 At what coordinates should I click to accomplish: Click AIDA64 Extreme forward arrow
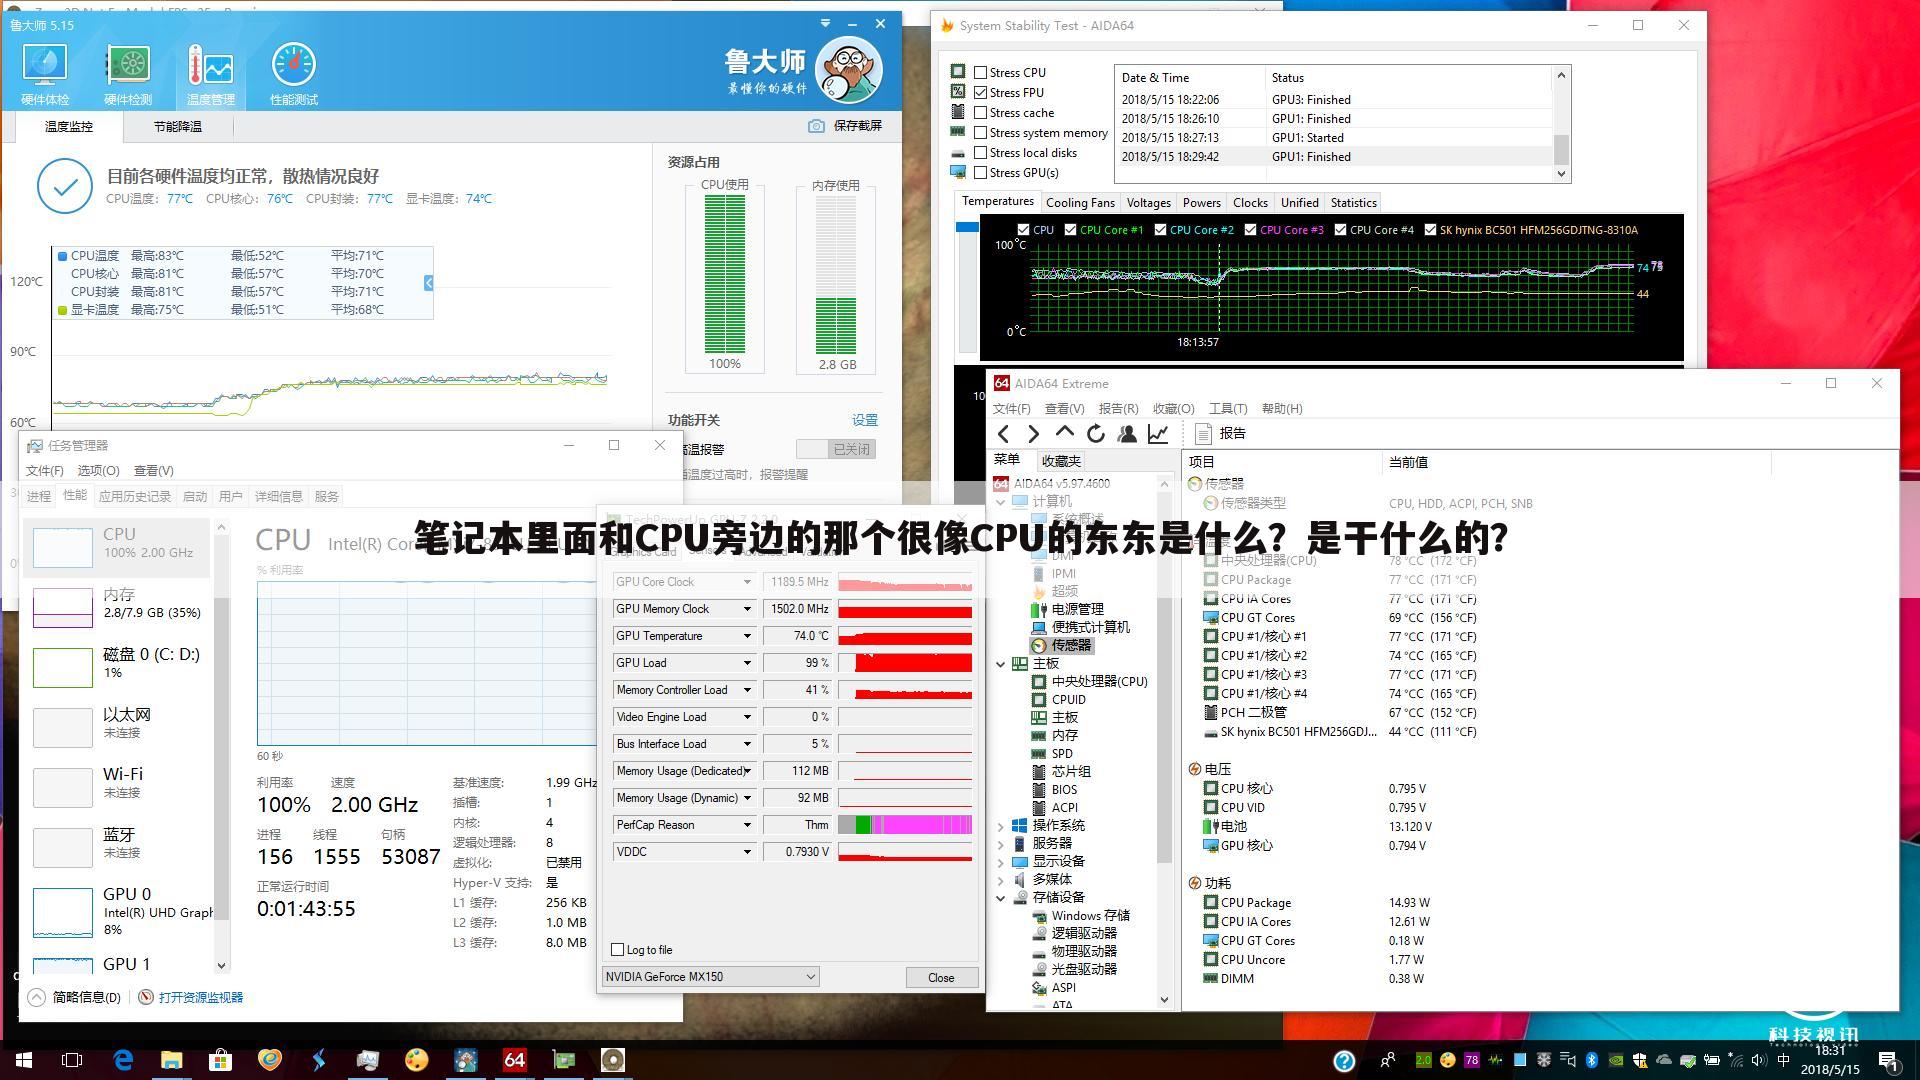pos(1034,434)
